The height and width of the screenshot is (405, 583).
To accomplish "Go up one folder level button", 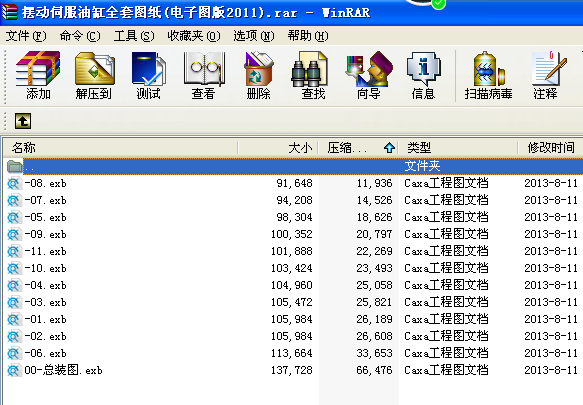I will (x=23, y=121).
